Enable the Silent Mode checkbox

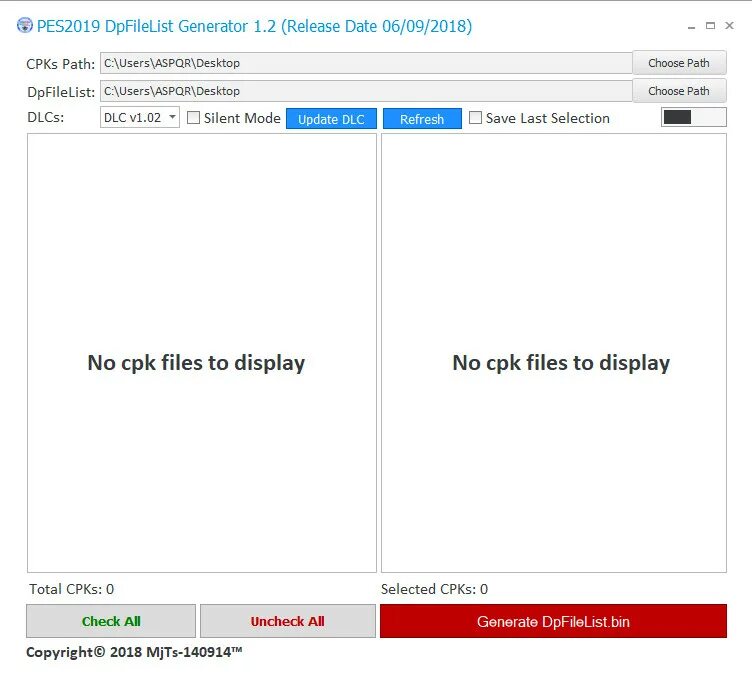pyautogui.click(x=193, y=118)
